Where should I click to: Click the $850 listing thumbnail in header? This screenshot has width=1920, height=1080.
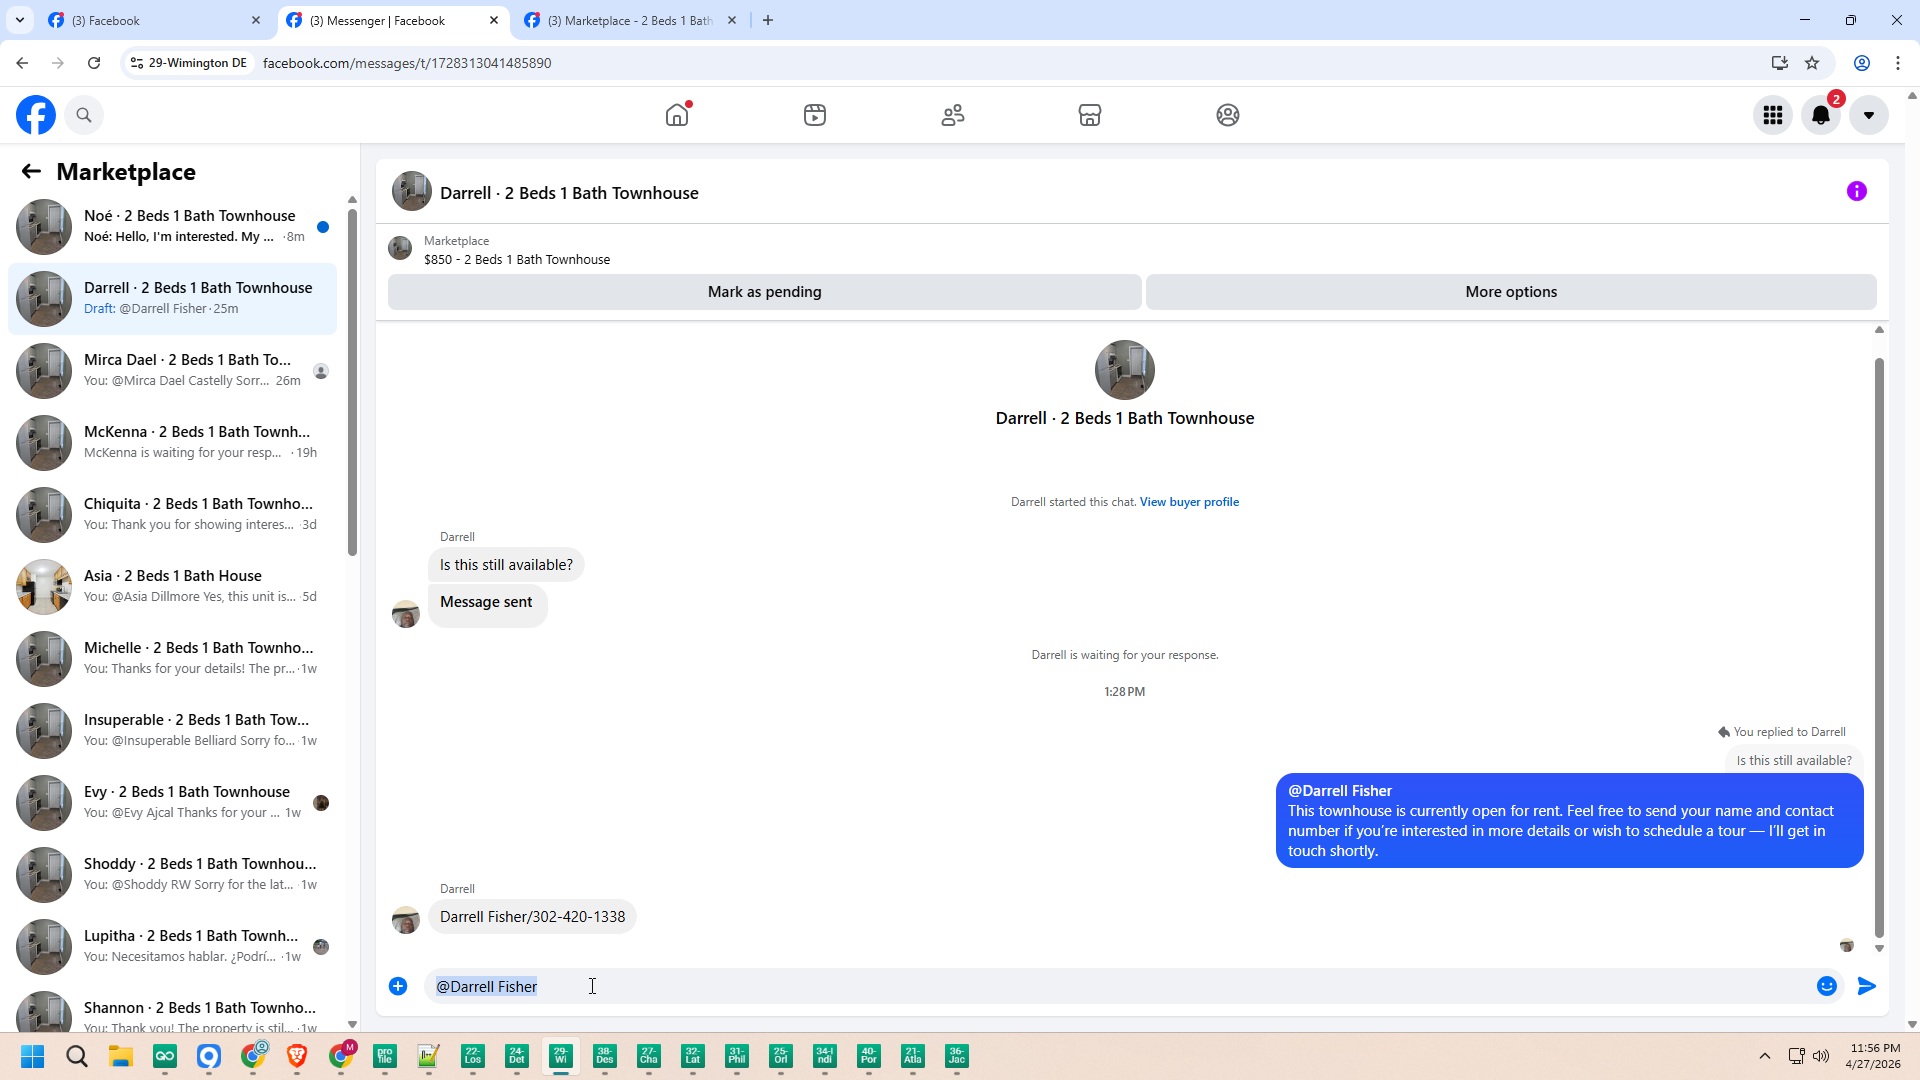pyautogui.click(x=400, y=248)
